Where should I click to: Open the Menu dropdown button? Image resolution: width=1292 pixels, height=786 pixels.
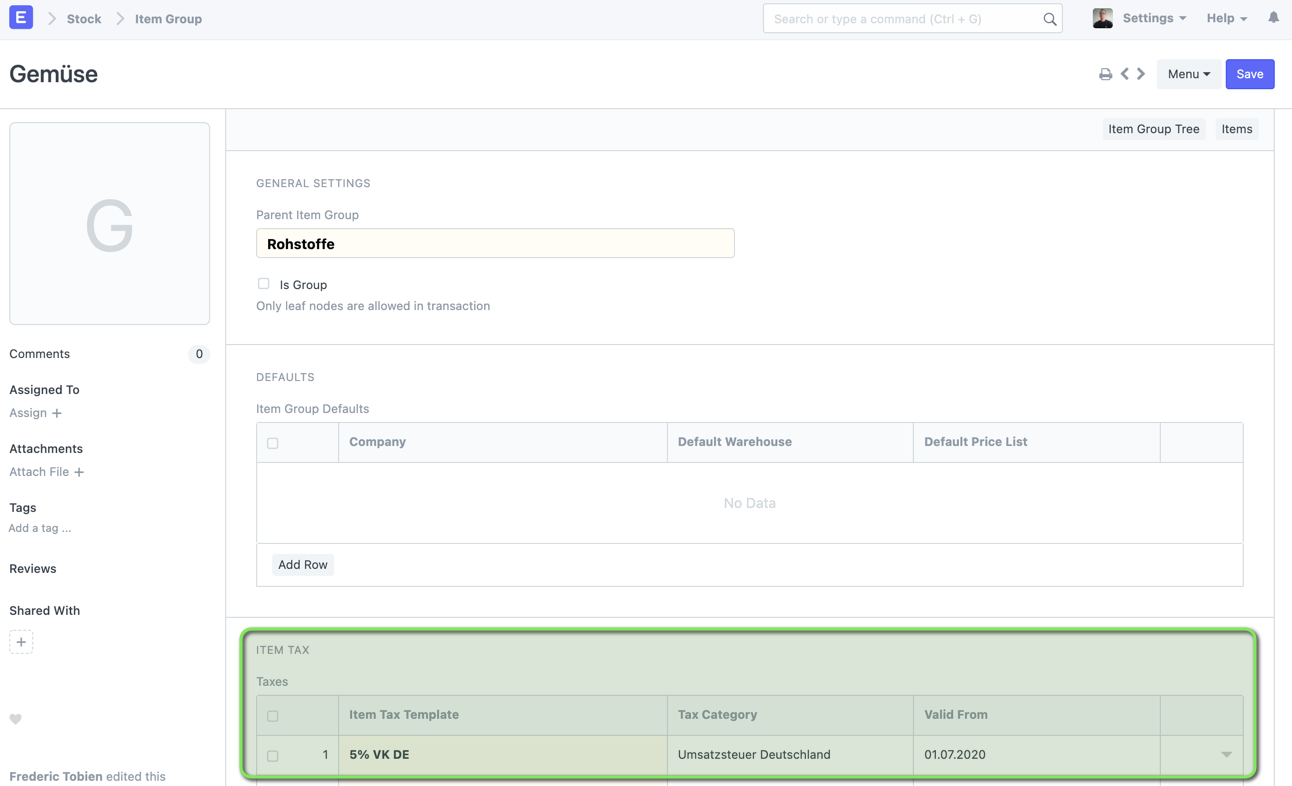tap(1188, 74)
